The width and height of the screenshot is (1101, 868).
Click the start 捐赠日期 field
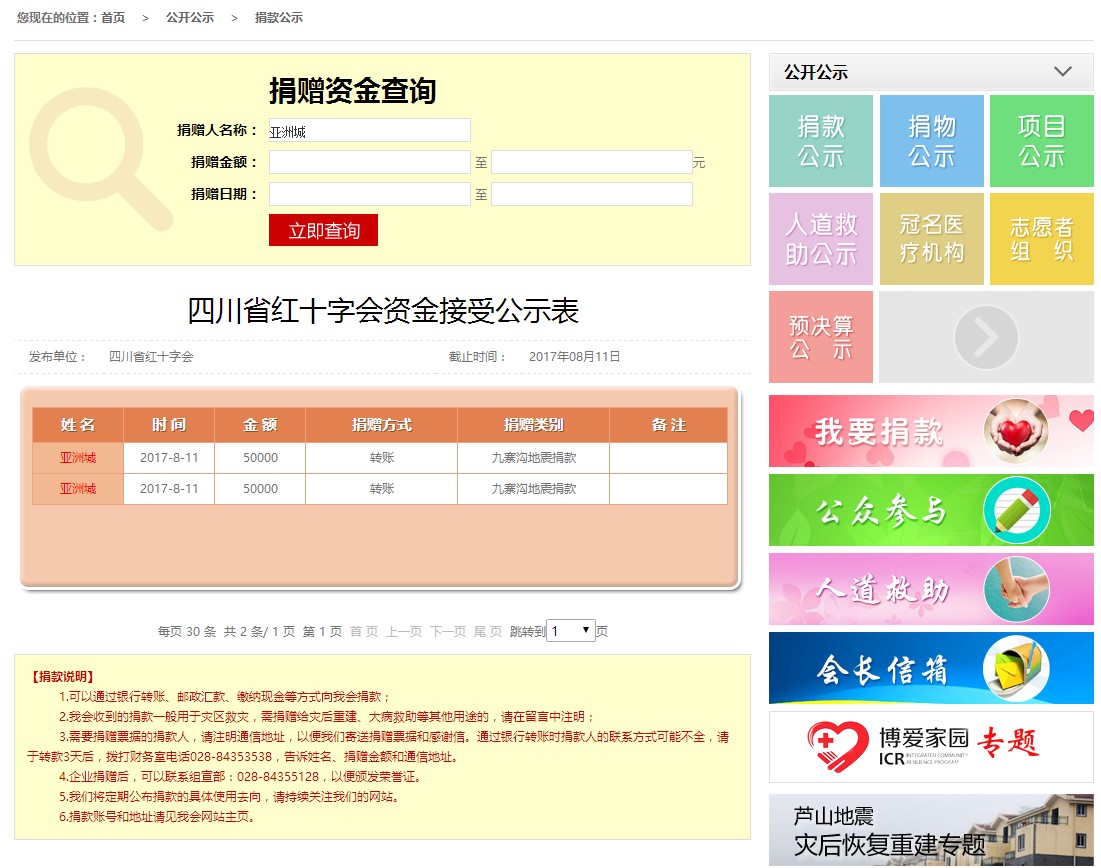(369, 194)
